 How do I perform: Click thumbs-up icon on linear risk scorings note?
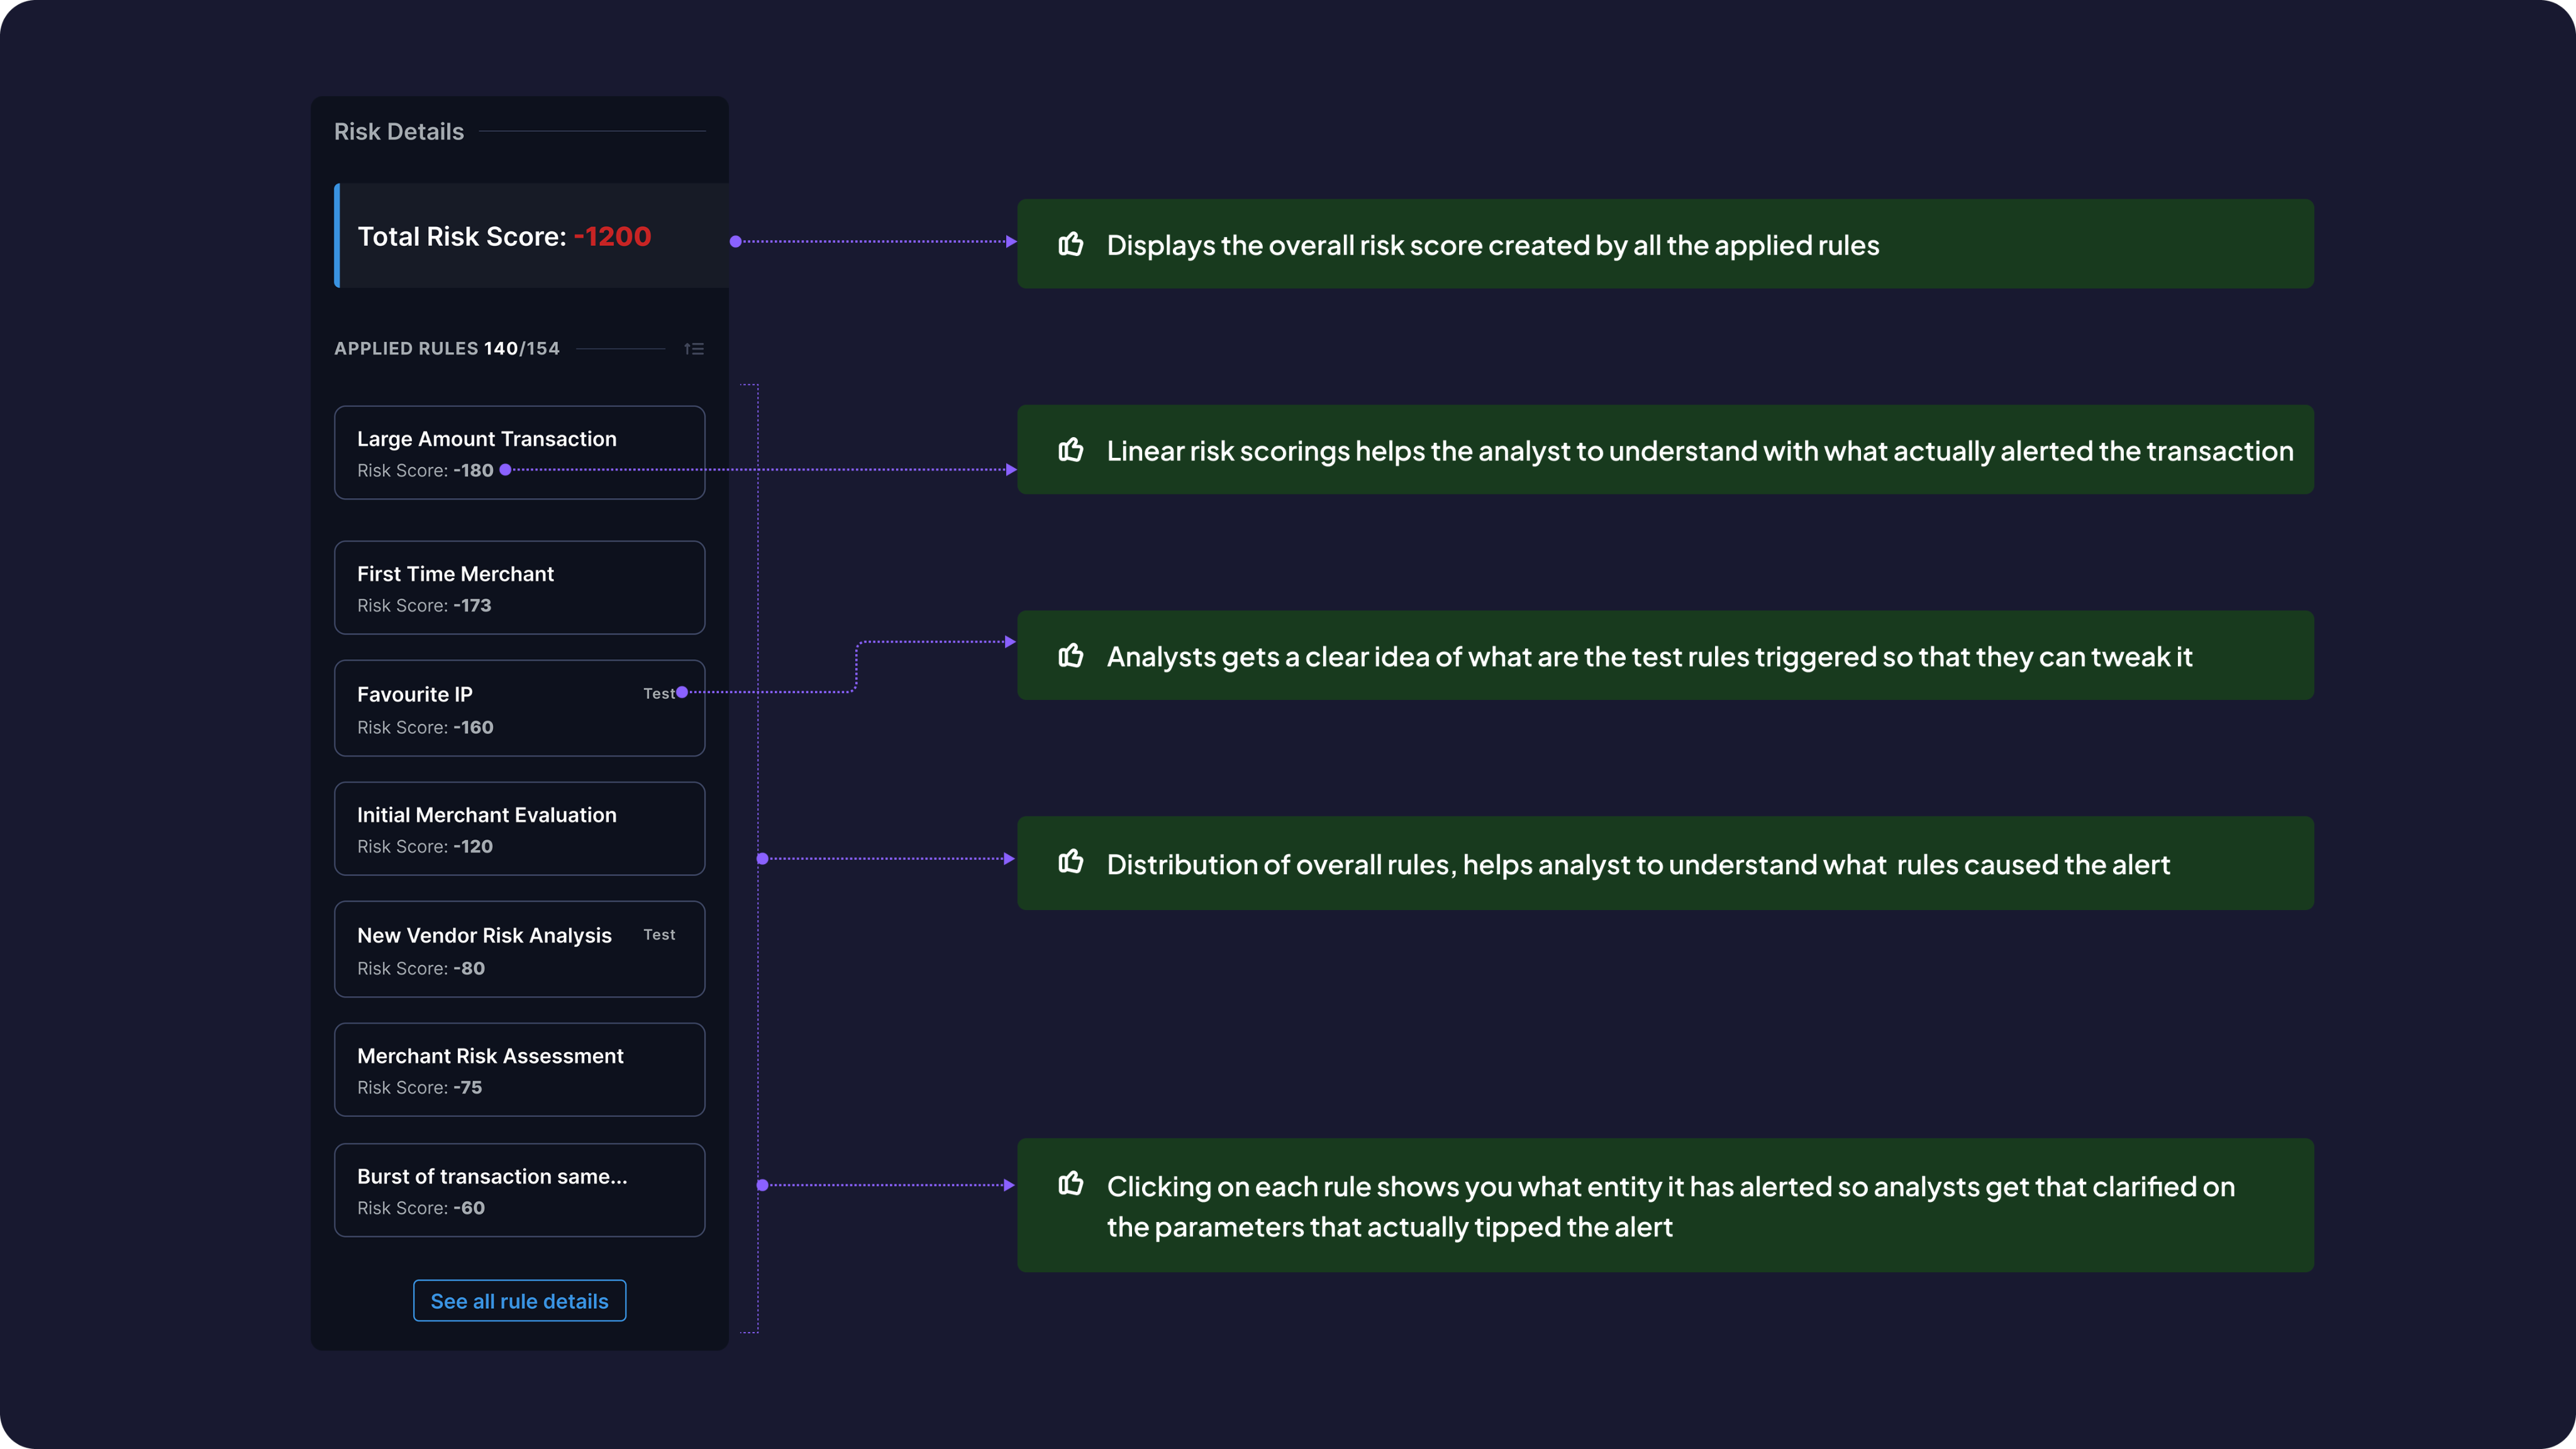[1071, 450]
